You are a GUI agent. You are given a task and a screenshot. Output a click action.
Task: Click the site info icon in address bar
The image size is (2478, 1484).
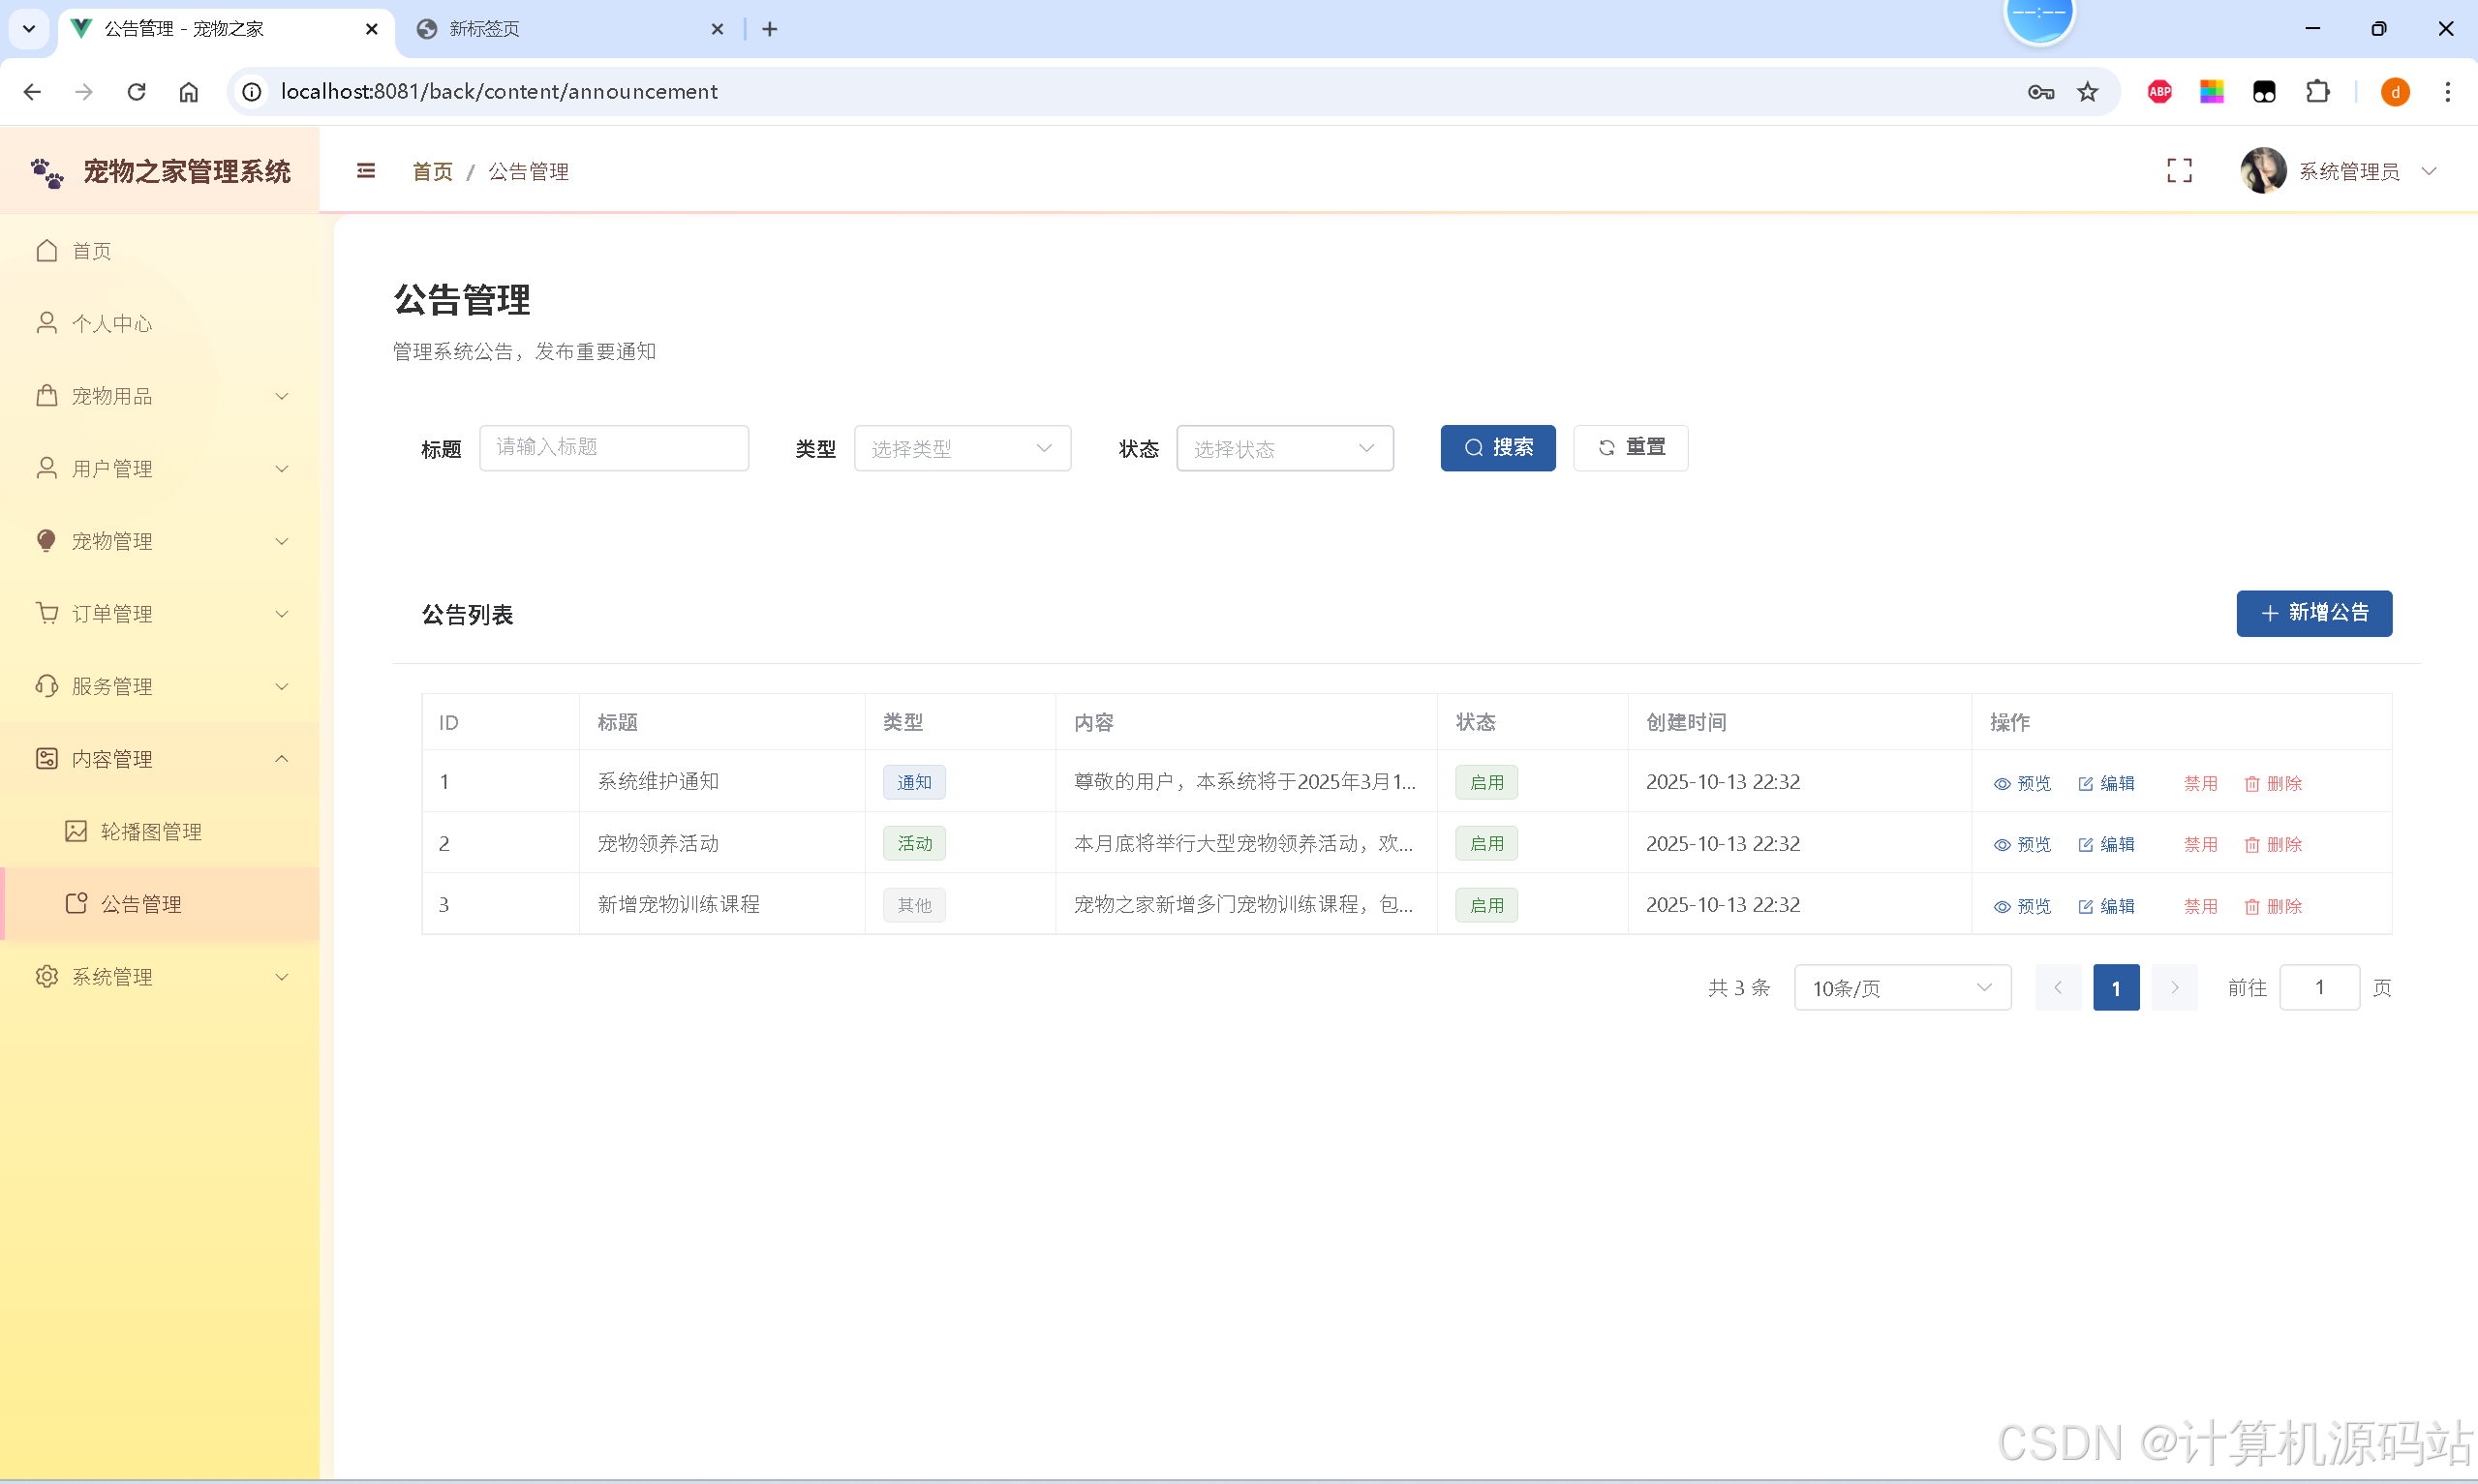click(252, 92)
